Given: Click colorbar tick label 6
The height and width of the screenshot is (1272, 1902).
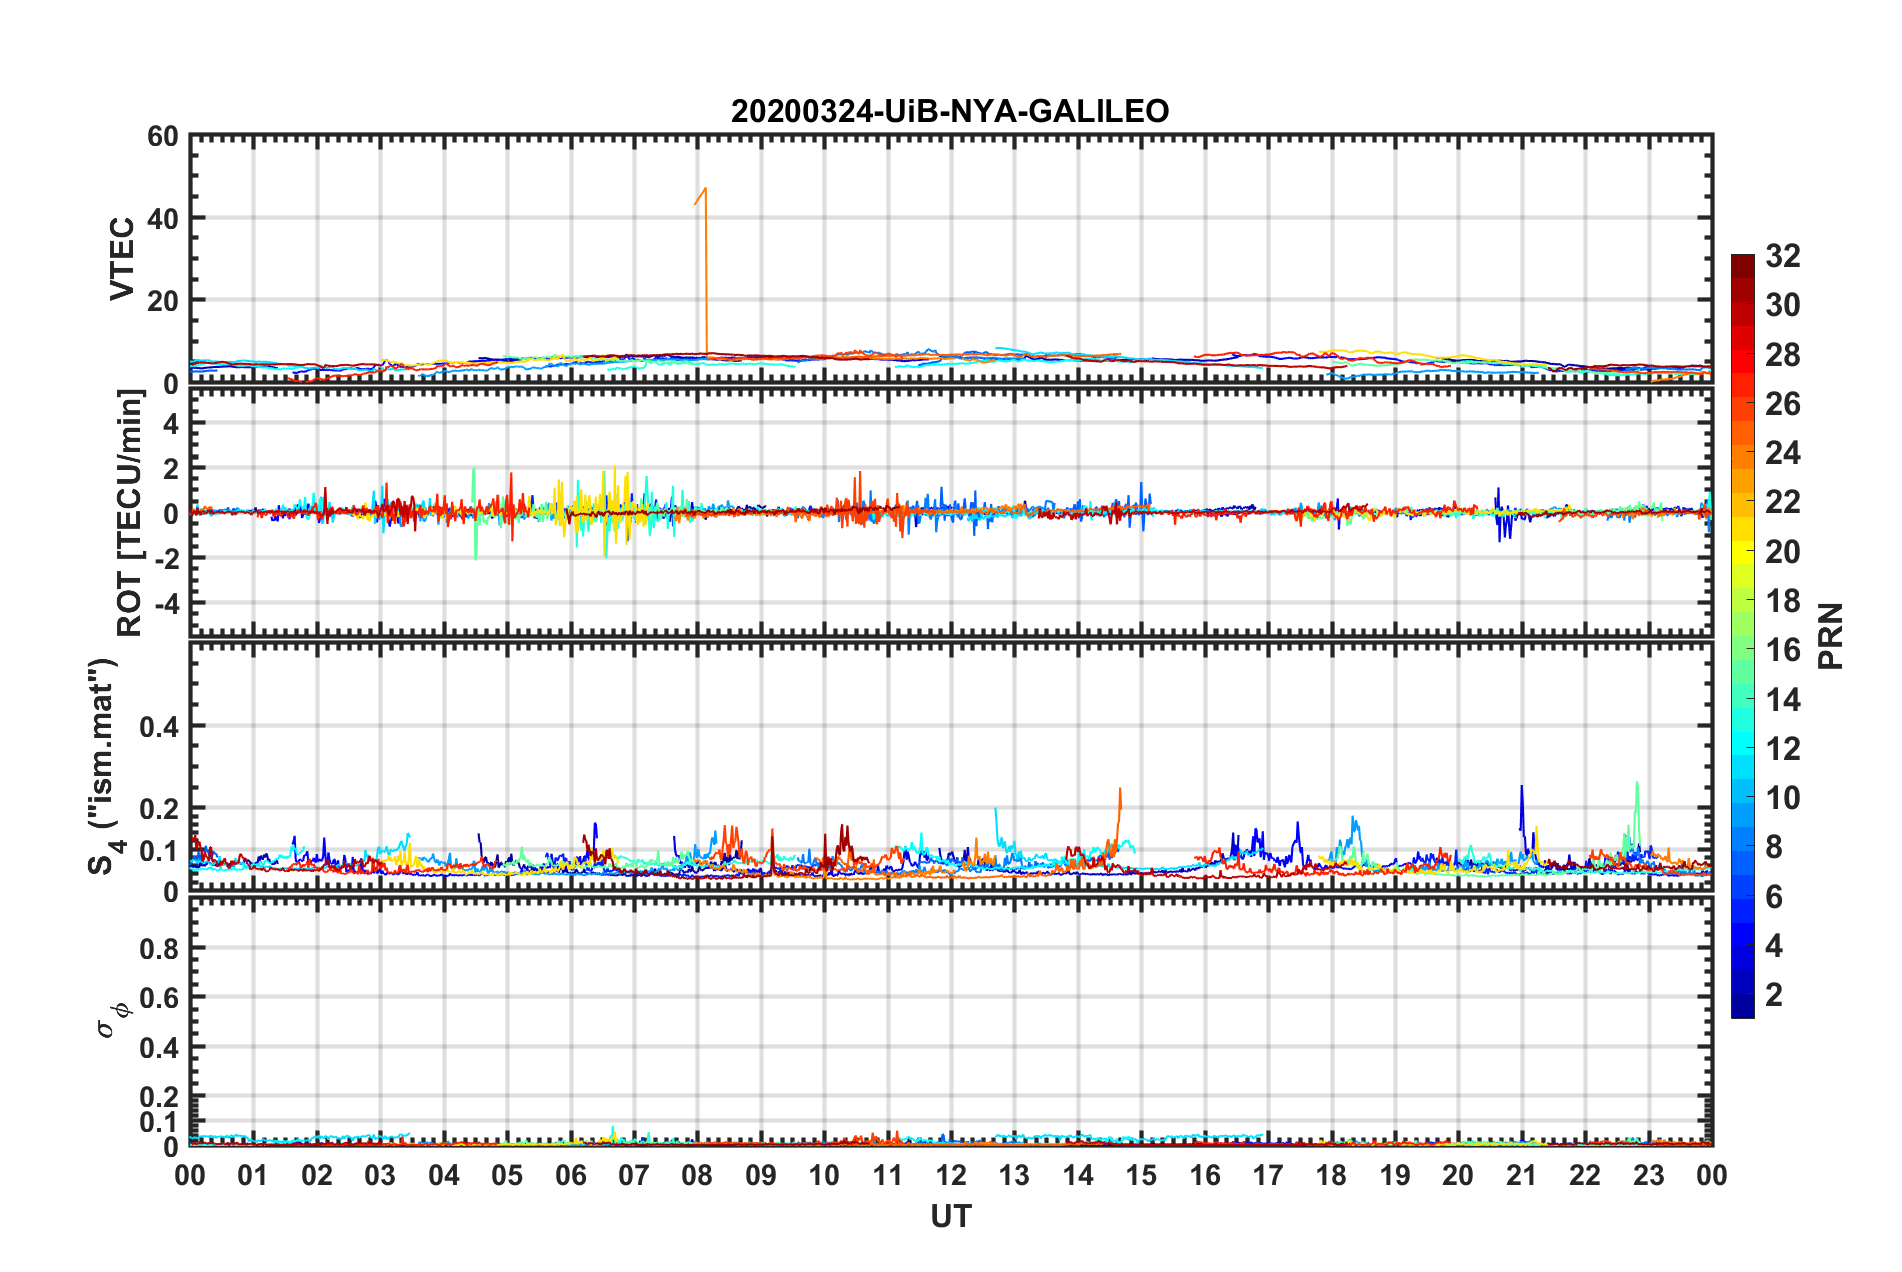Looking at the screenshot, I should (x=1774, y=897).
